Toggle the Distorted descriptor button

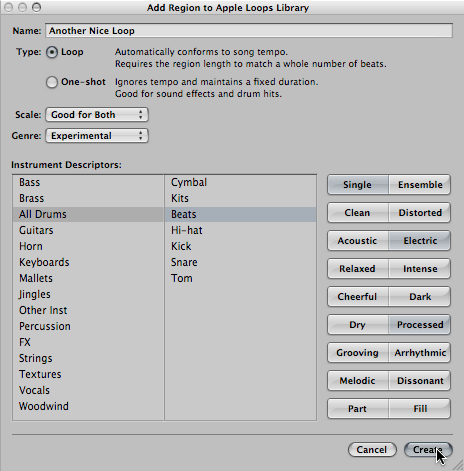coord(420,213)
